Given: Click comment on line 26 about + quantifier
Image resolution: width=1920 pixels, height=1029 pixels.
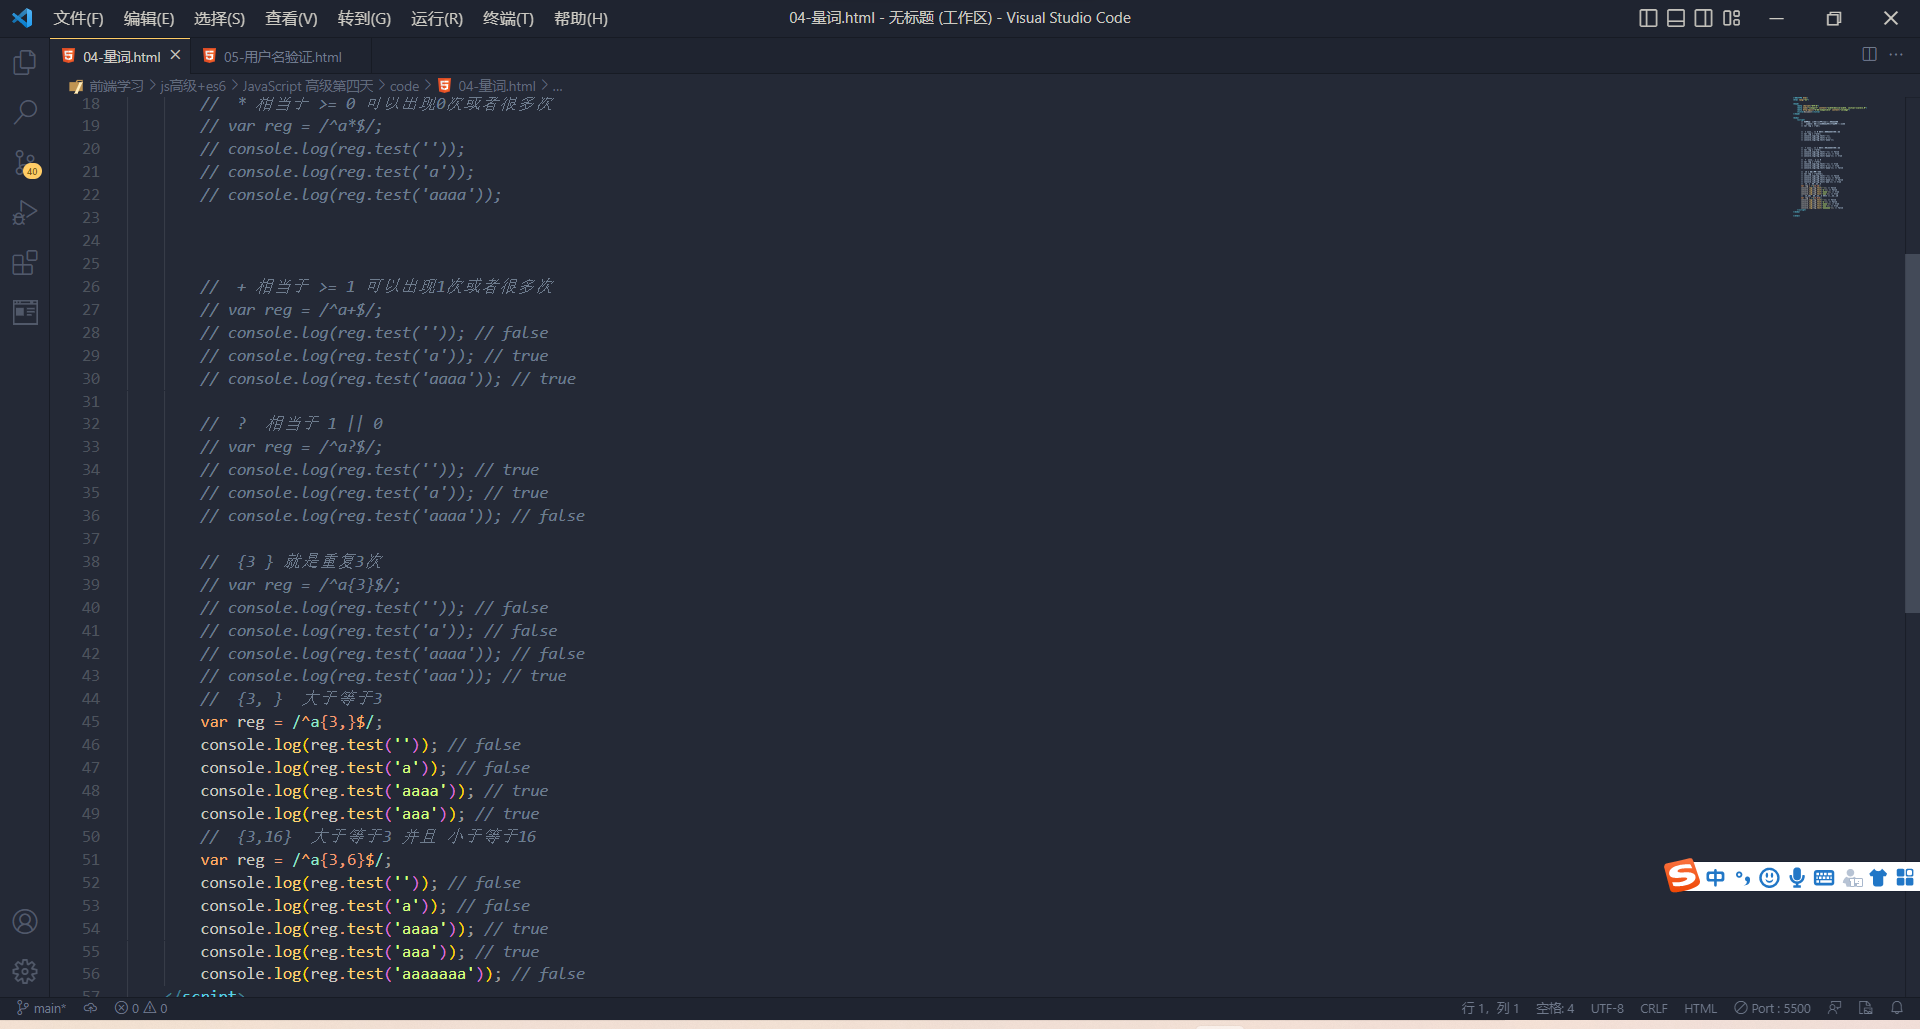Looking at the screenshot, I should [x=376, y=287].
